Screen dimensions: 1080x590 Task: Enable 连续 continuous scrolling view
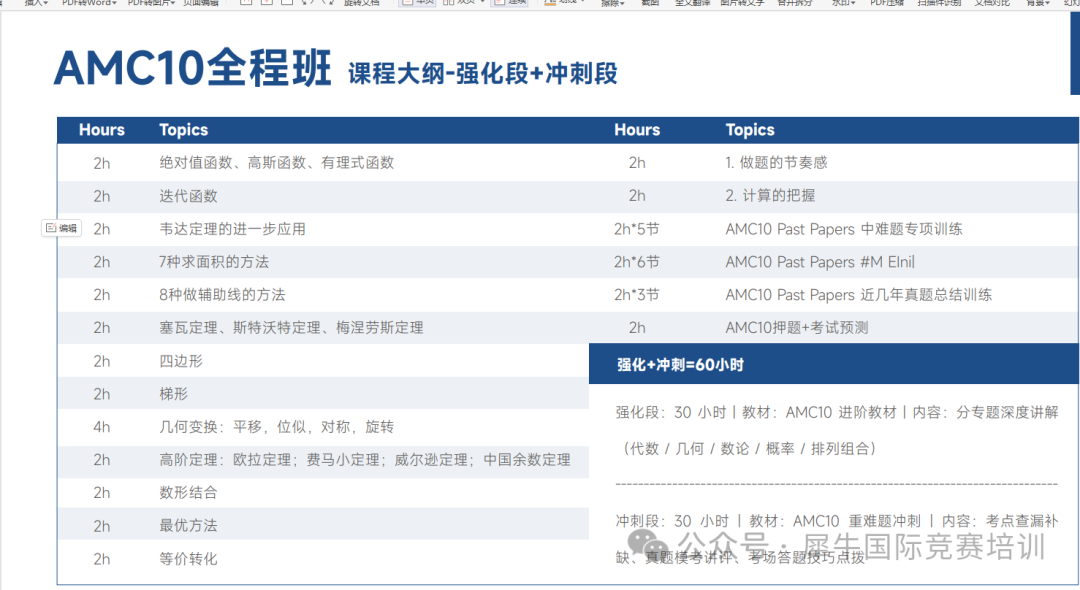point(510,3)
